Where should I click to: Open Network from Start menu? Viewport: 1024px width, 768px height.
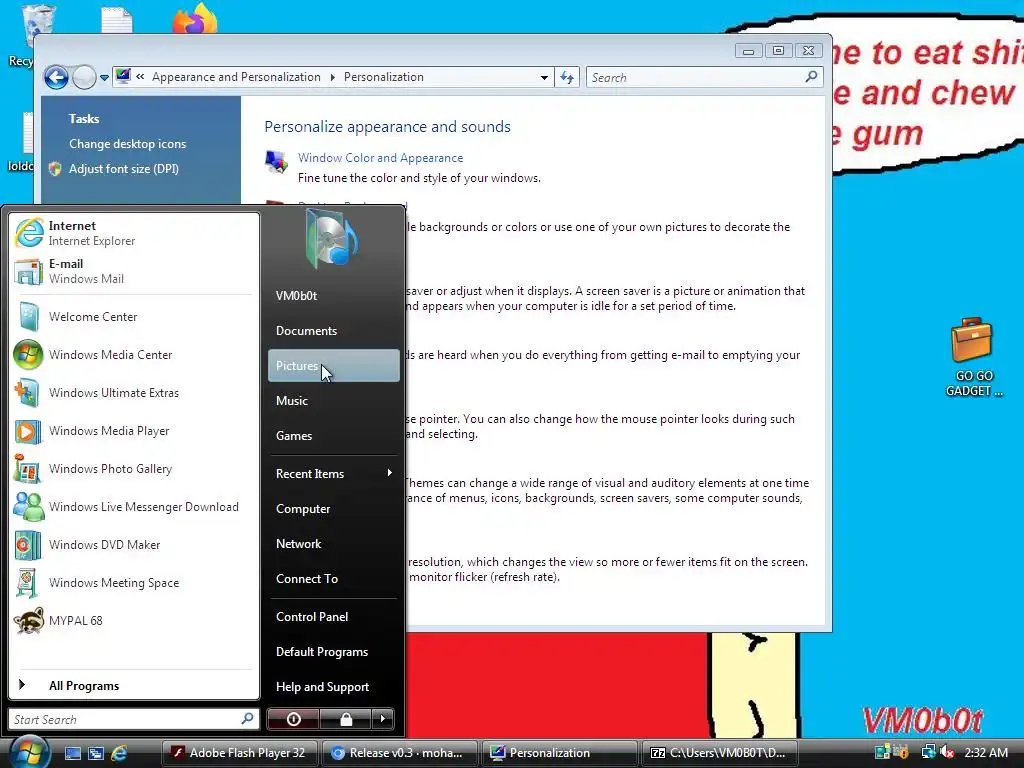(333, 543)
